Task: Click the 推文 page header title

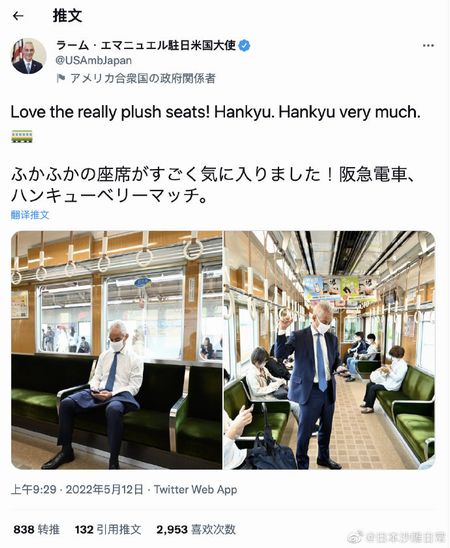Action: pos(67,16)
